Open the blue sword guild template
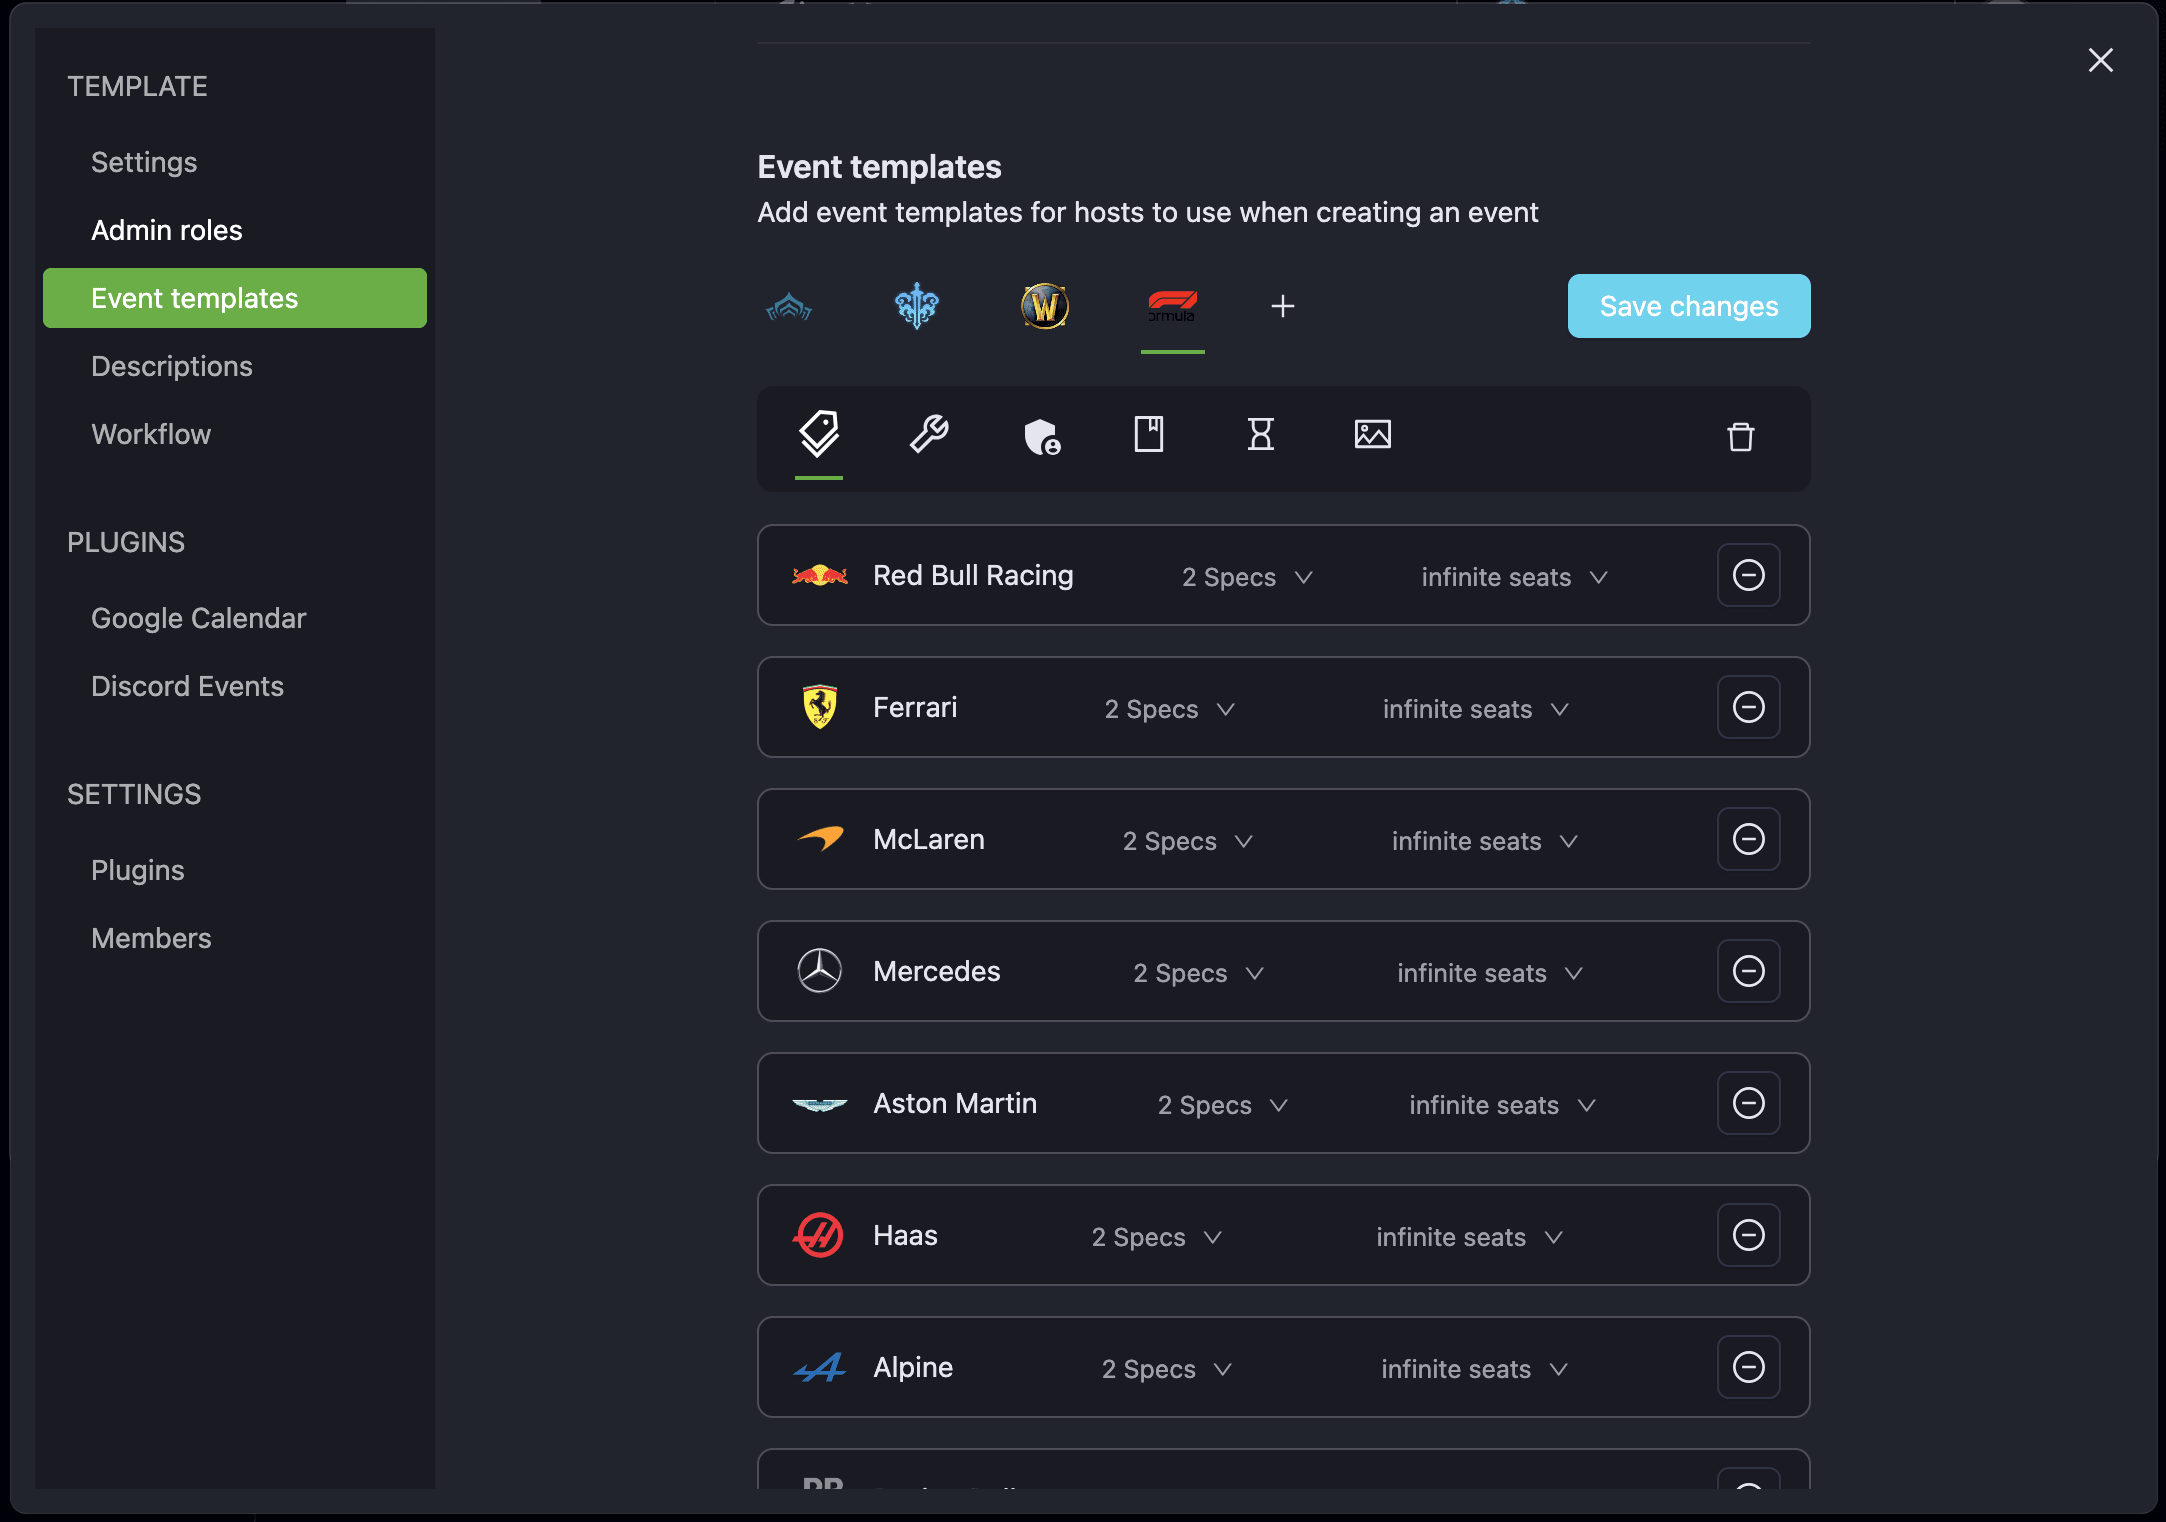2166x1522 pixels. (917, 307)
